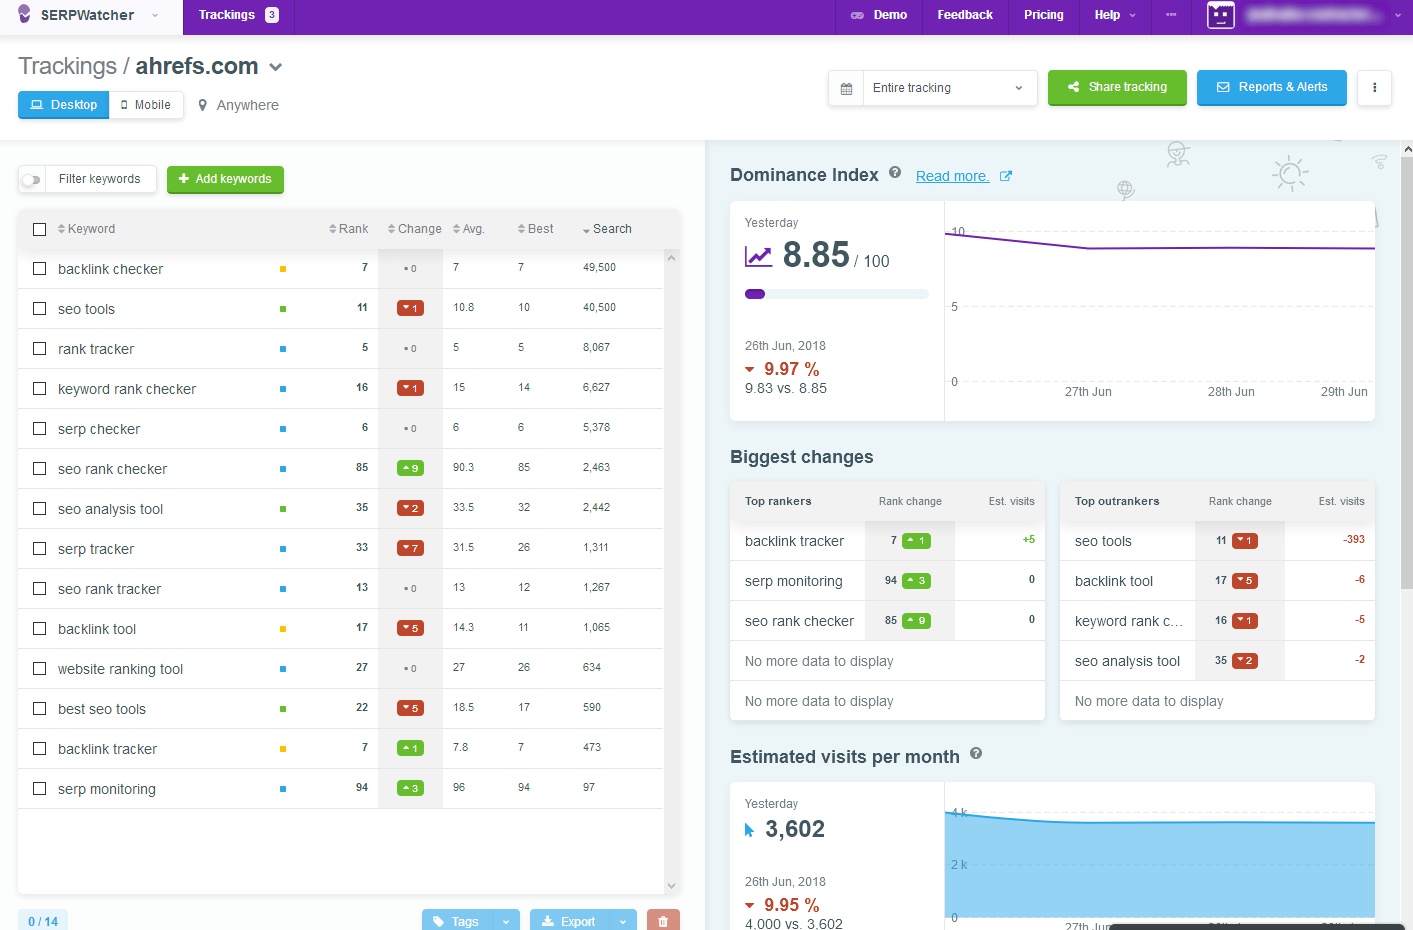Expand the Help menu dropdown

tap(1114, 15)
